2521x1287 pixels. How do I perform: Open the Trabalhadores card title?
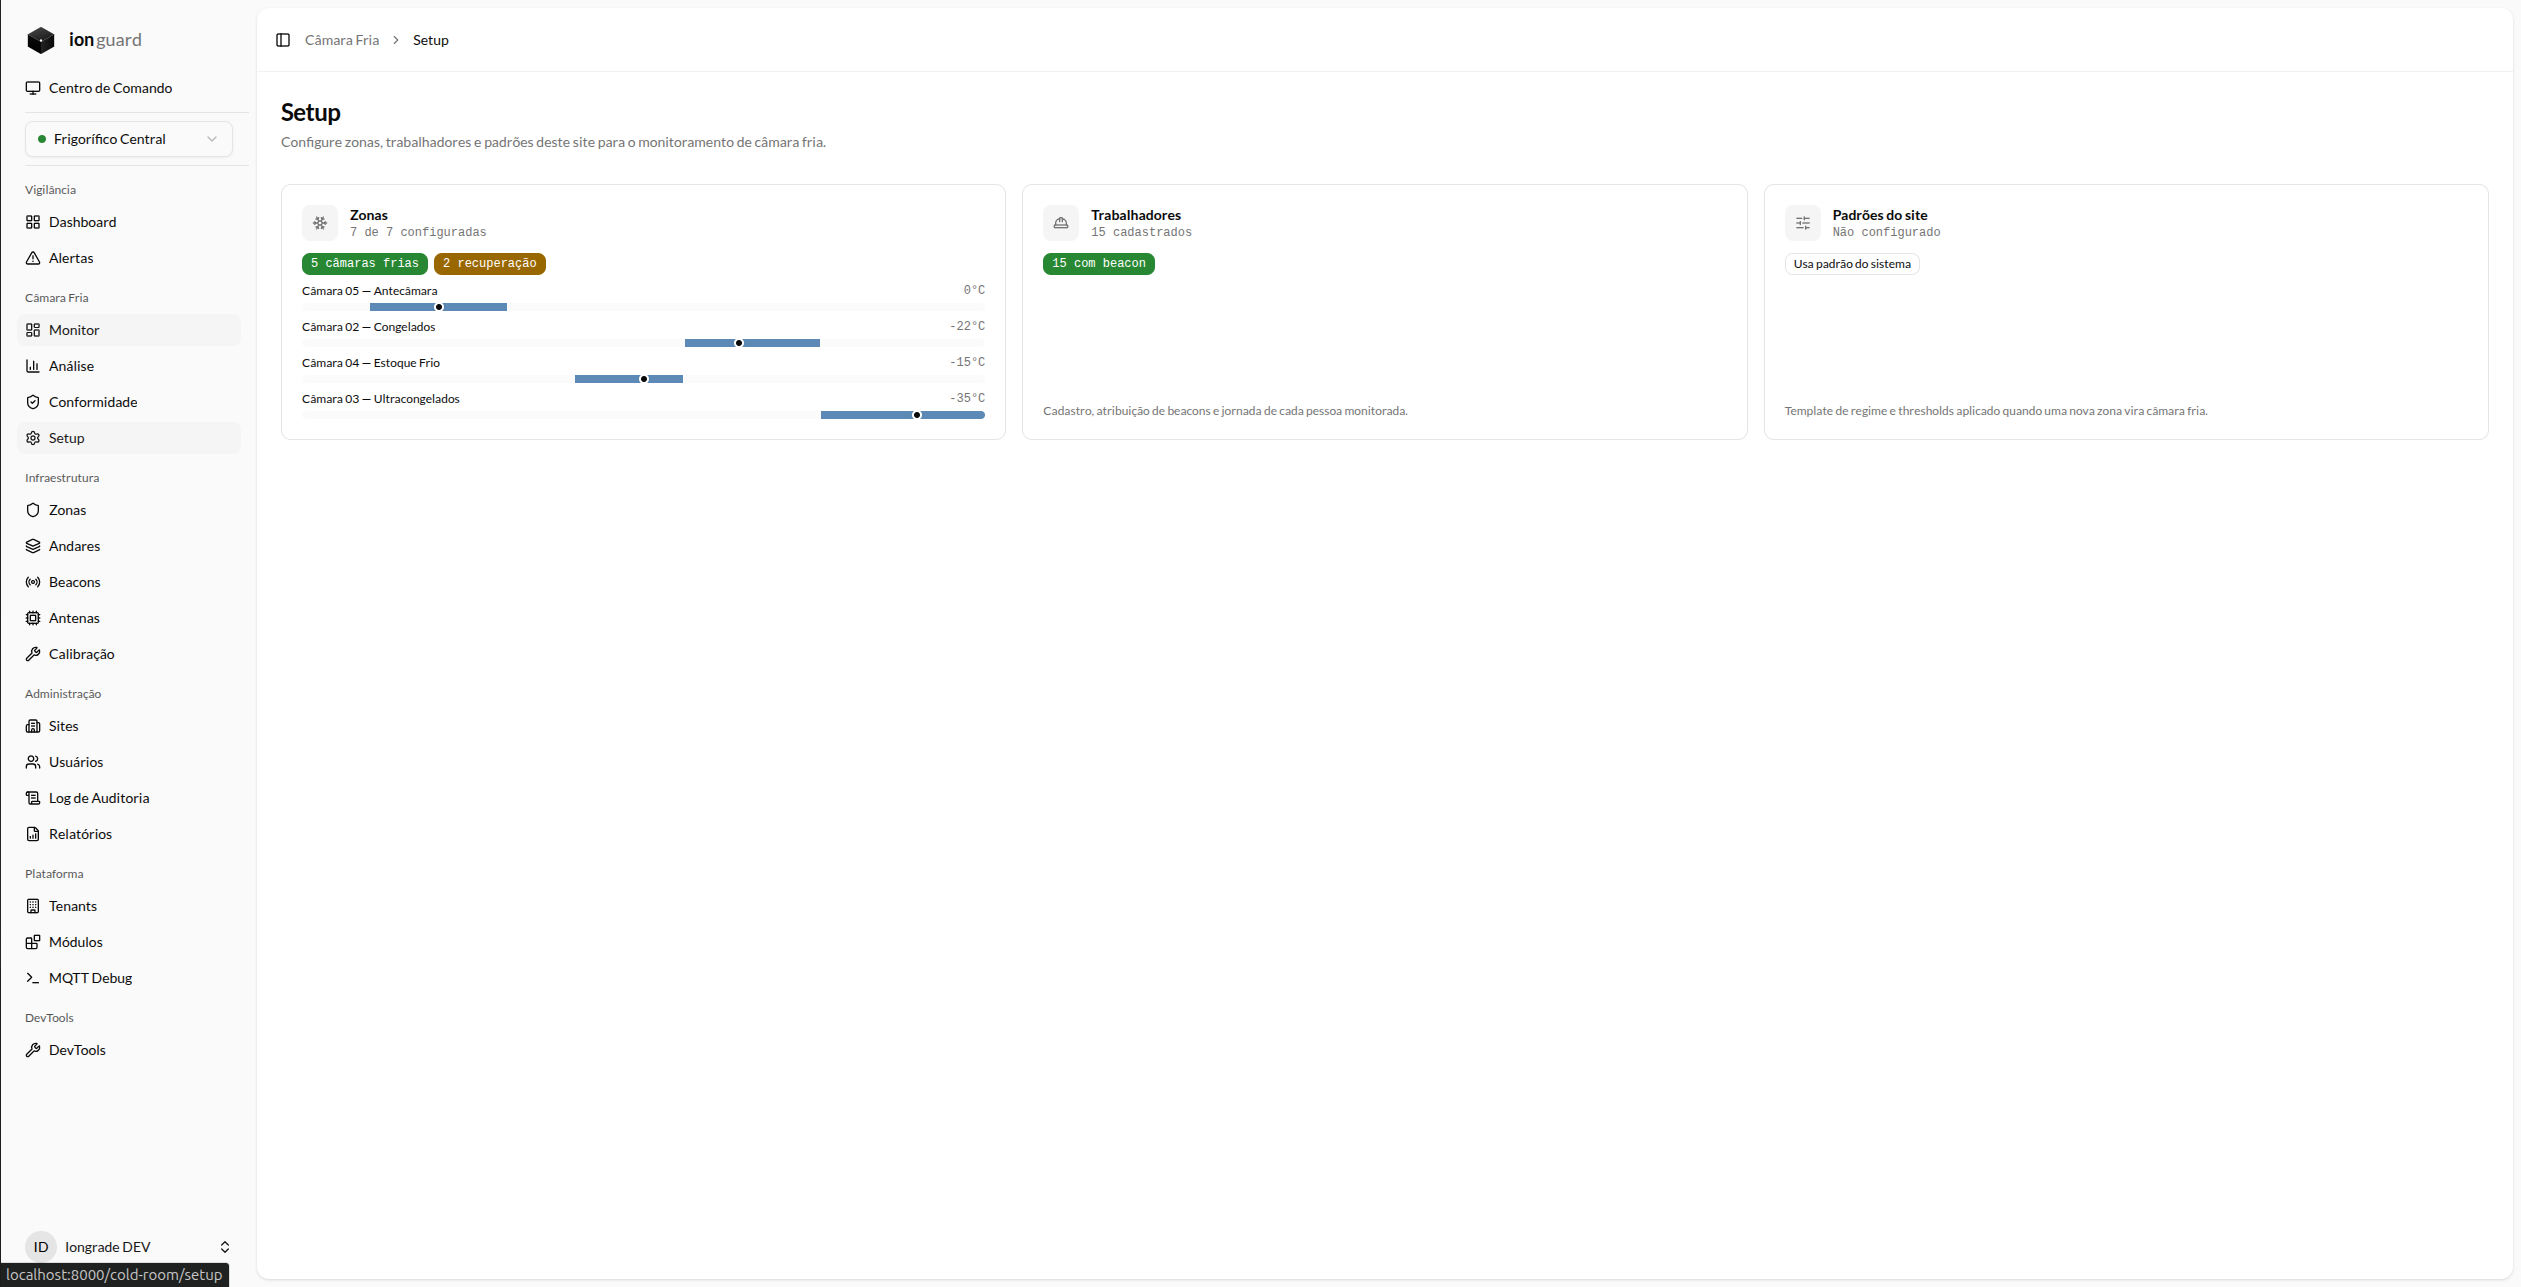pyautogui.click(x=1136, y=215)
